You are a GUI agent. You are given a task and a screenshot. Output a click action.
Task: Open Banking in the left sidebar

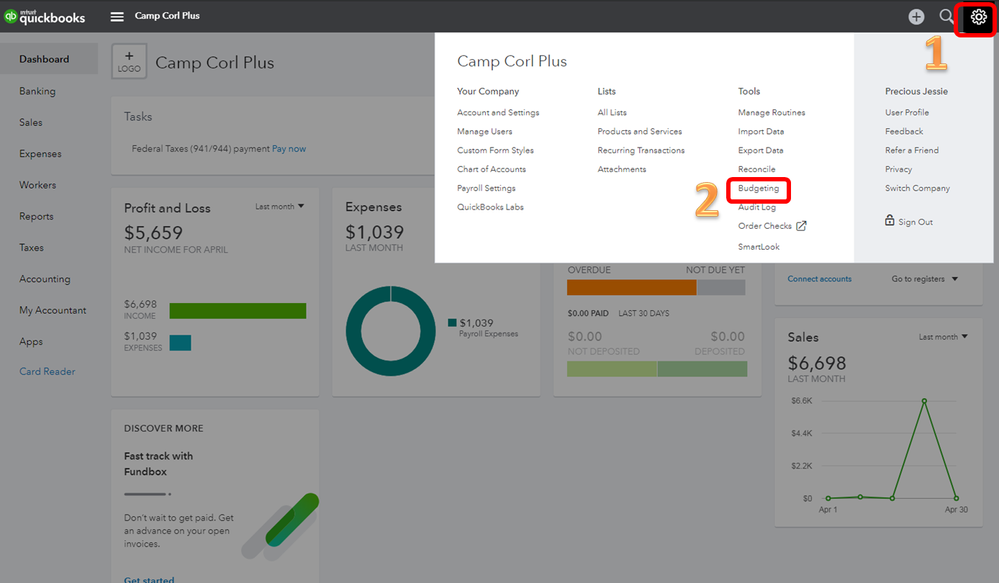38,91
